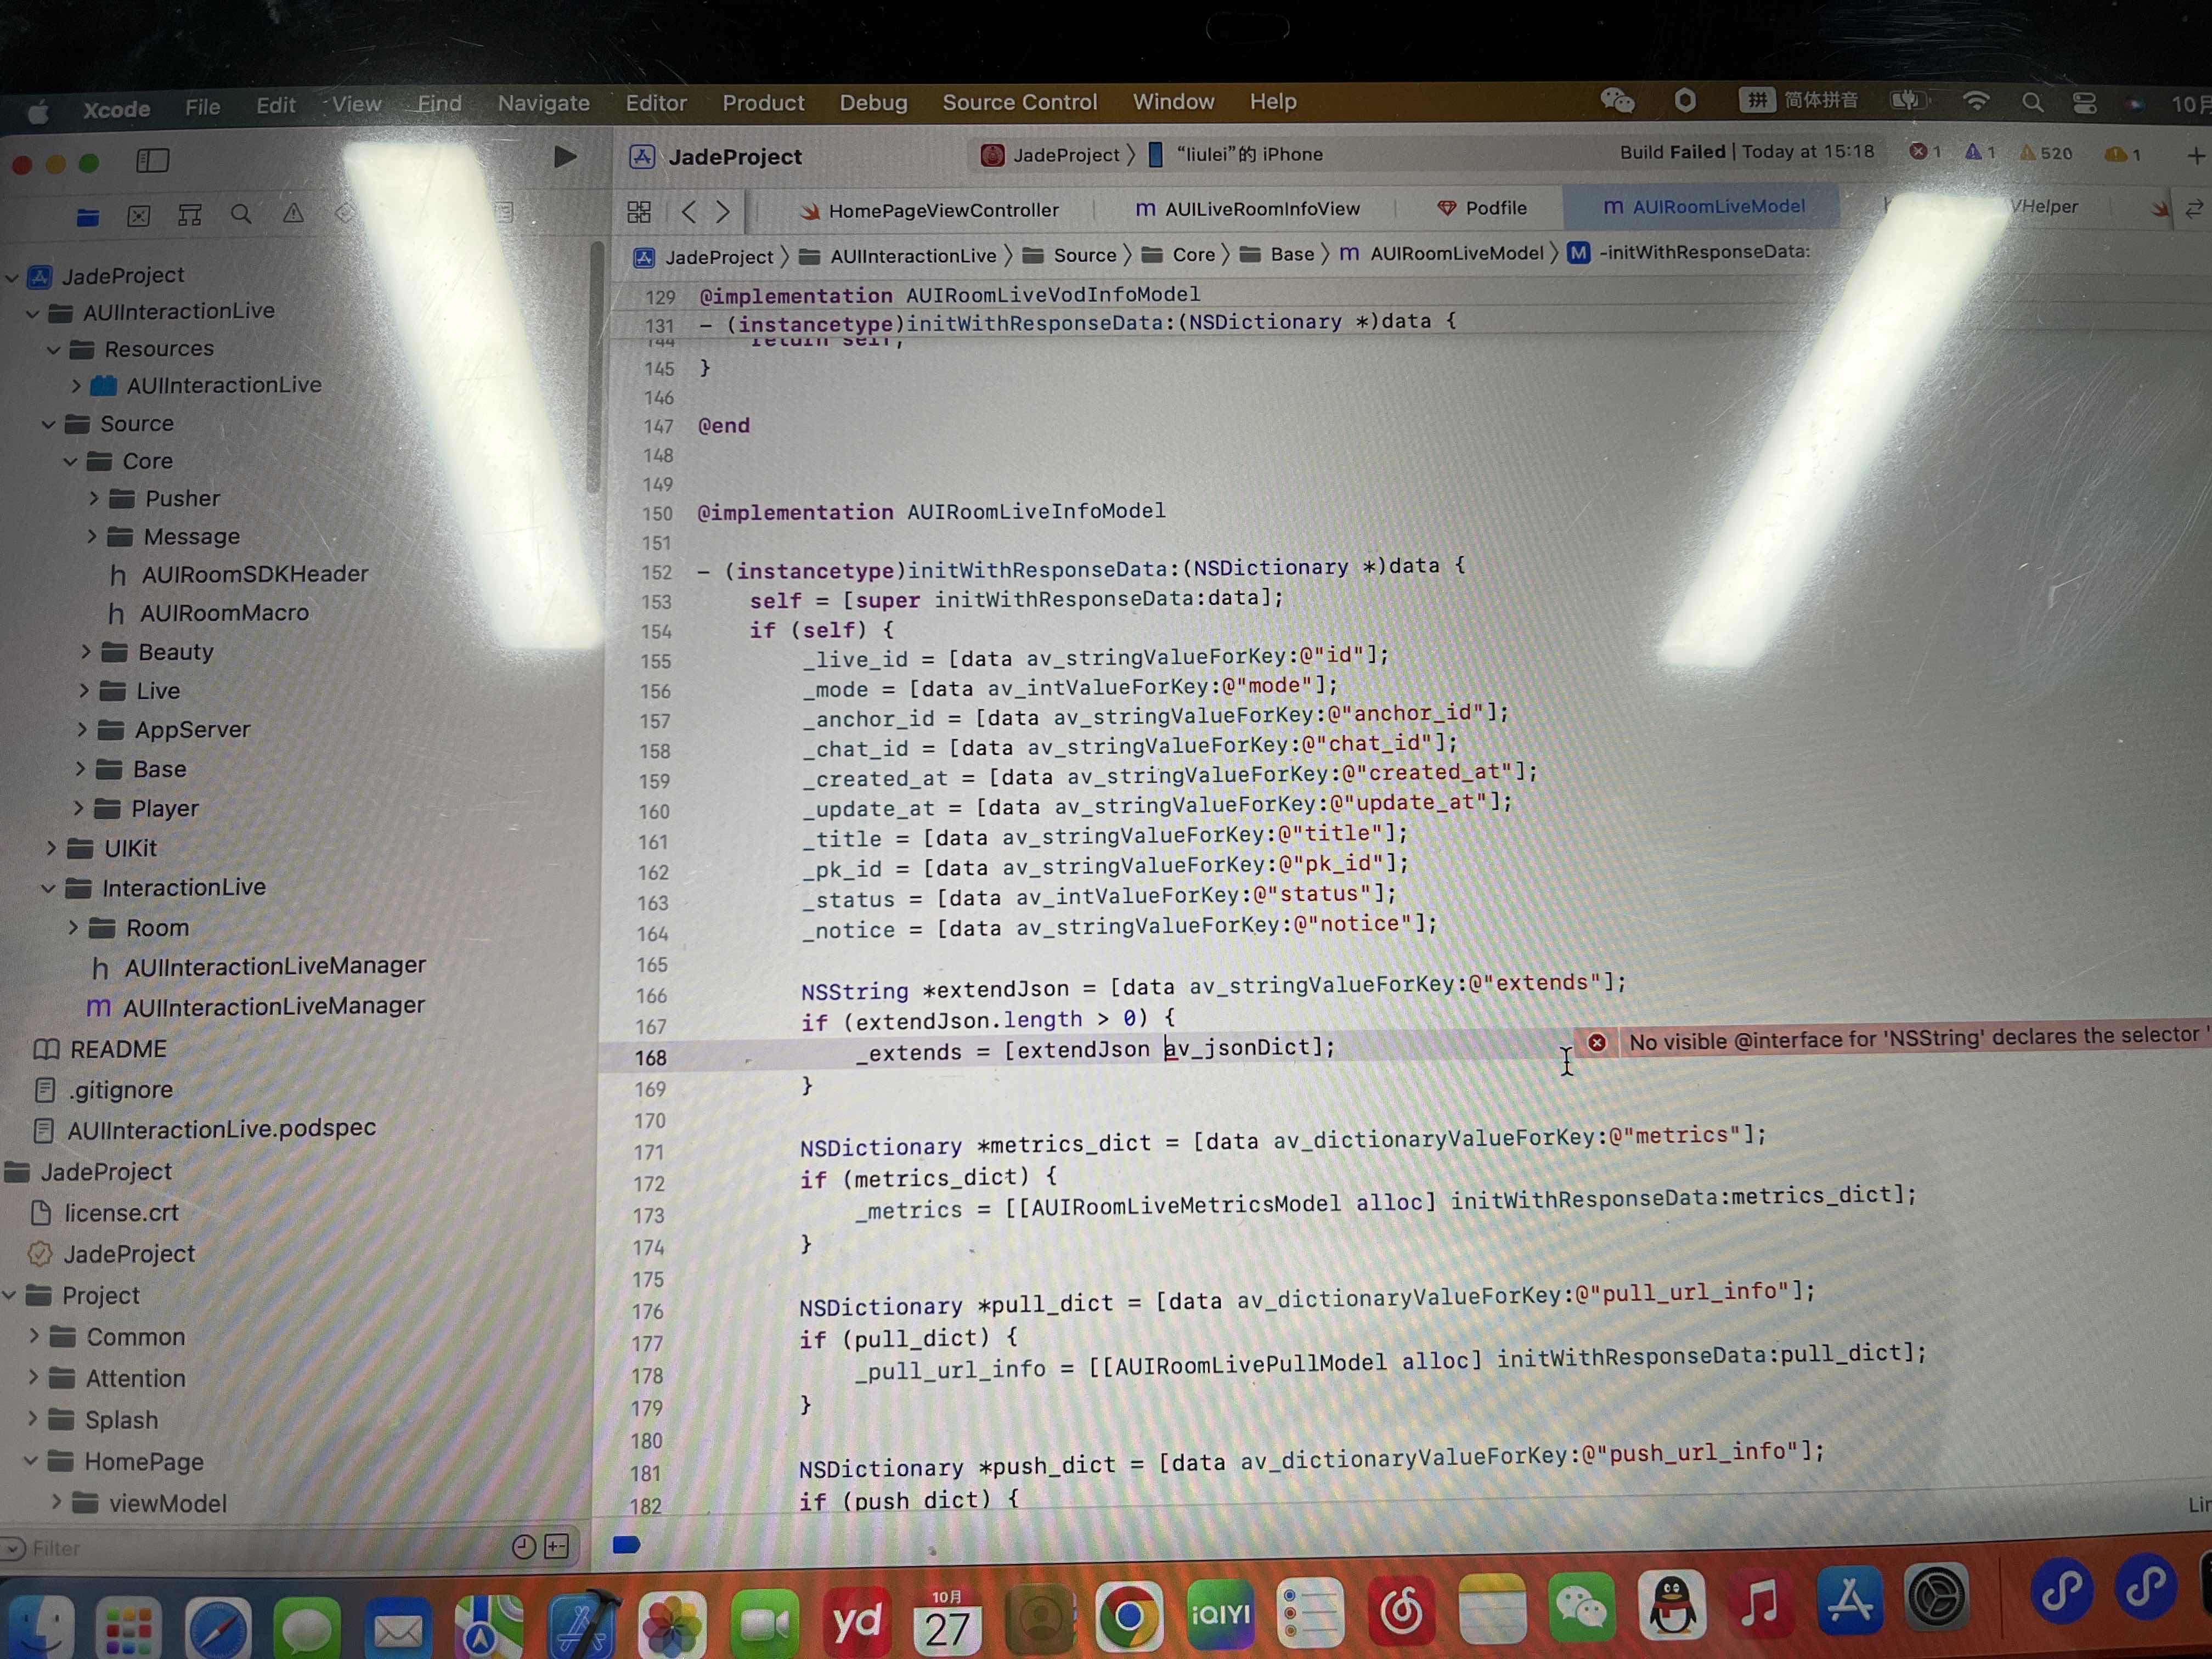Select the license.crt file
2212x1659 pixels.
[105, 1213]
